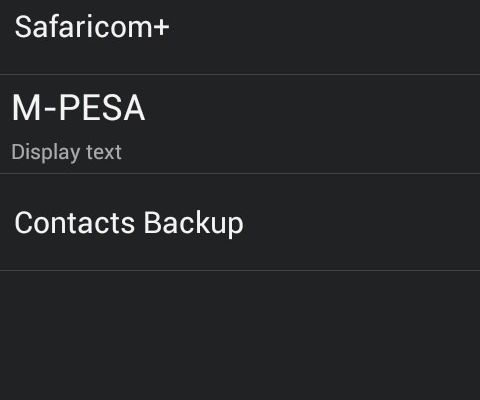
Task: Tap the word Contacts in the third entry
Action: (75, 223)
